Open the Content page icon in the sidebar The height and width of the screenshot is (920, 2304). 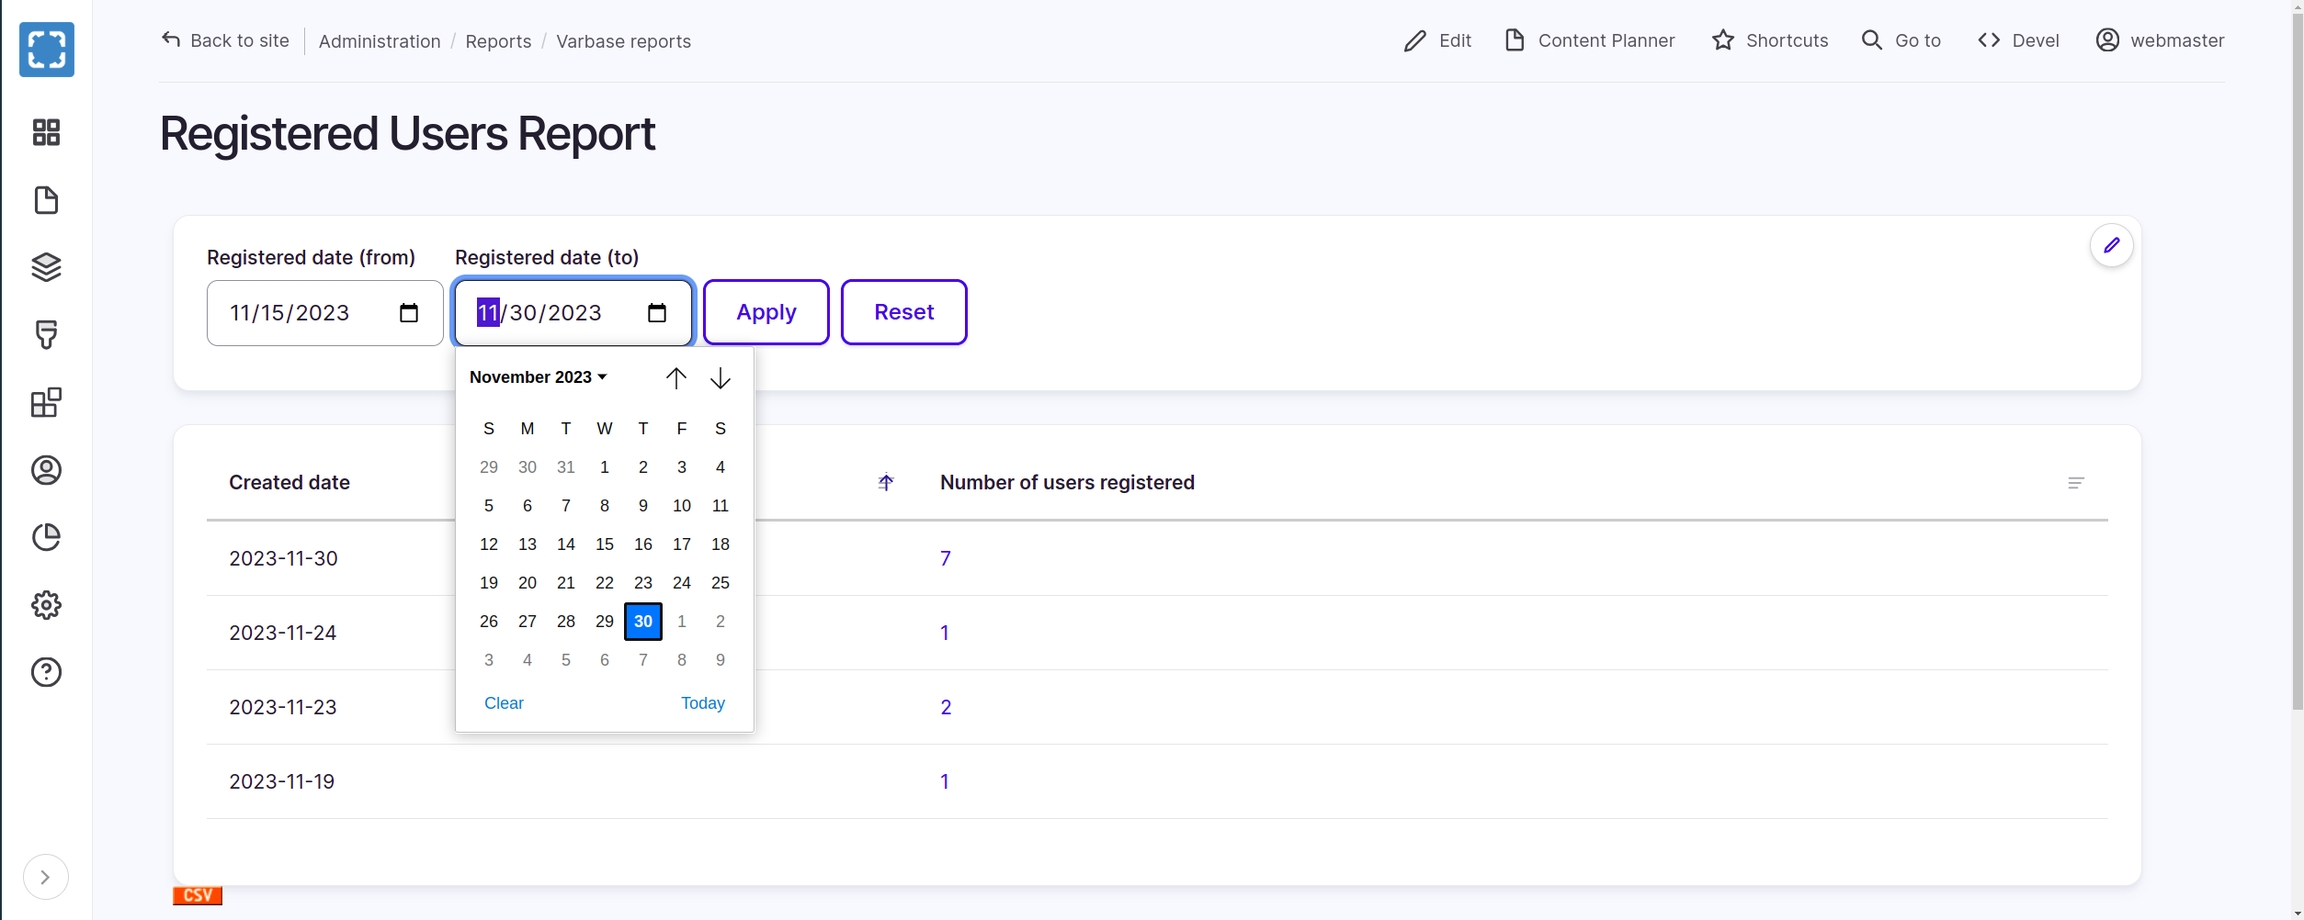coord(46,200)
